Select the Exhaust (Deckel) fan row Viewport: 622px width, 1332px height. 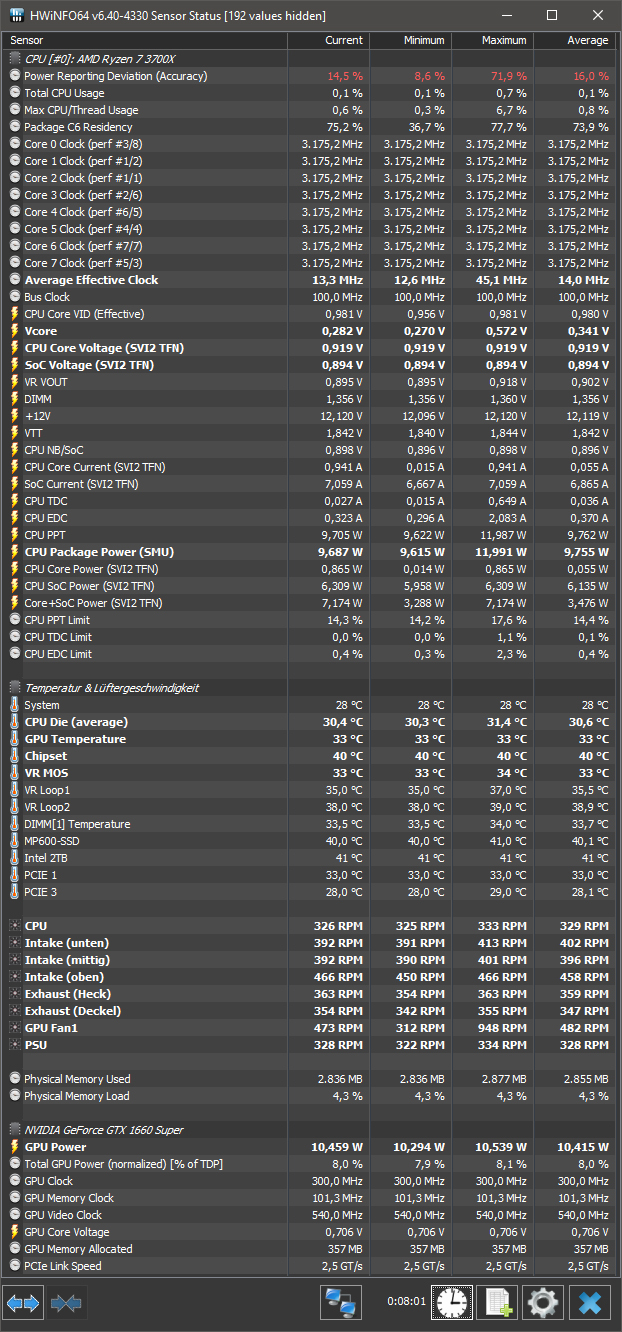click(309, 1011)
